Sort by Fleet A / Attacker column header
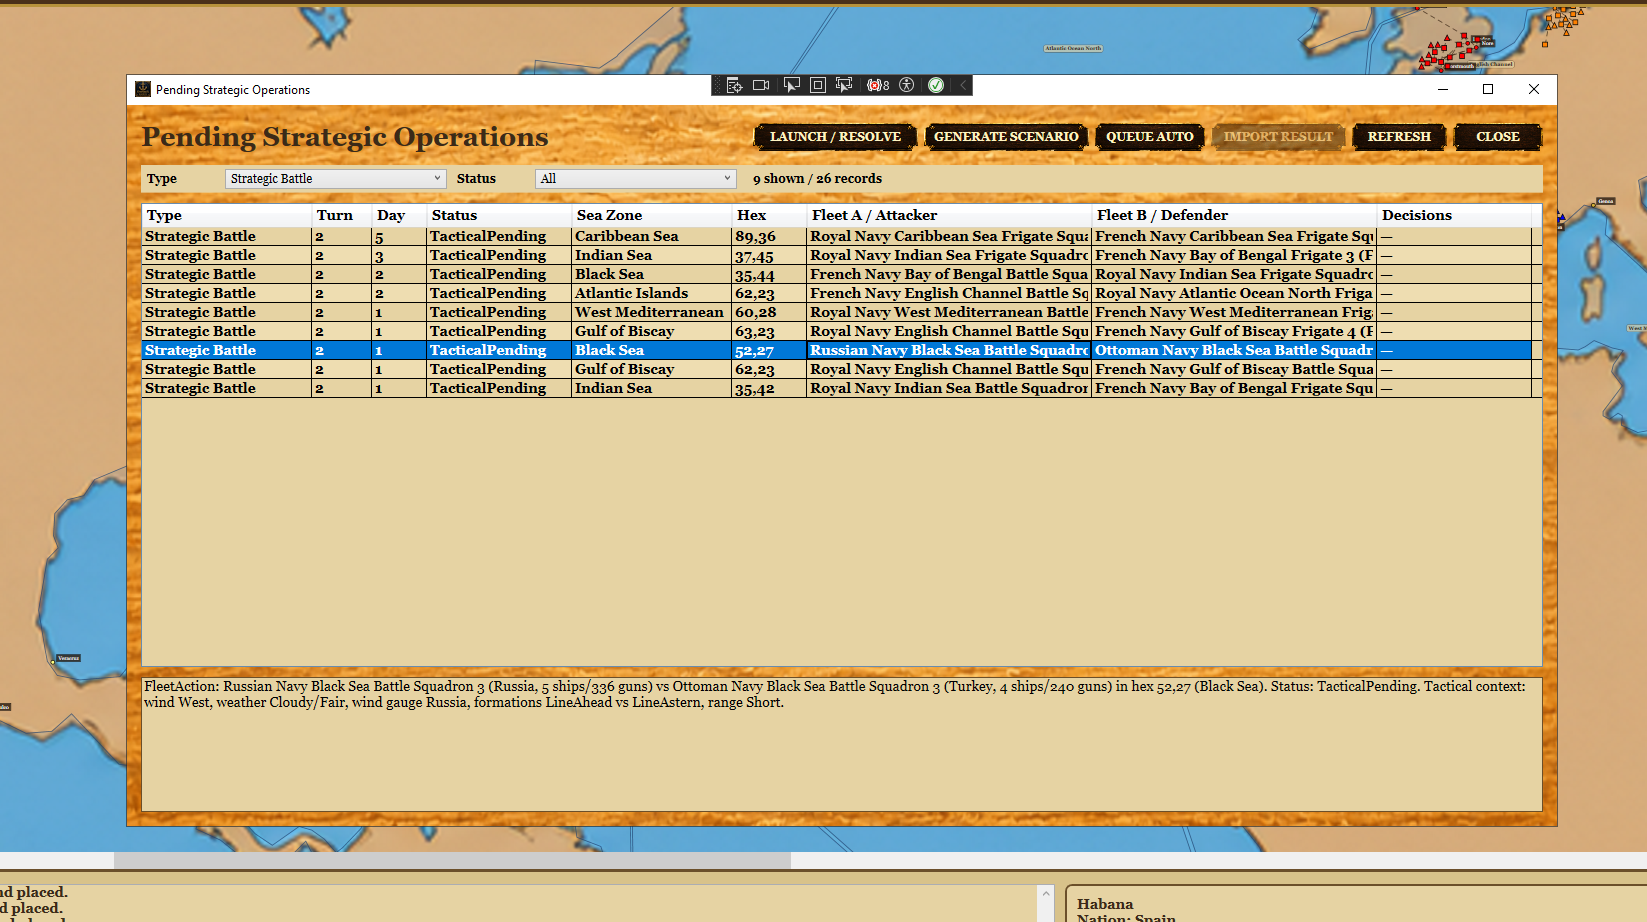Screen dimensions: 1647x922 tap(949, 215)
